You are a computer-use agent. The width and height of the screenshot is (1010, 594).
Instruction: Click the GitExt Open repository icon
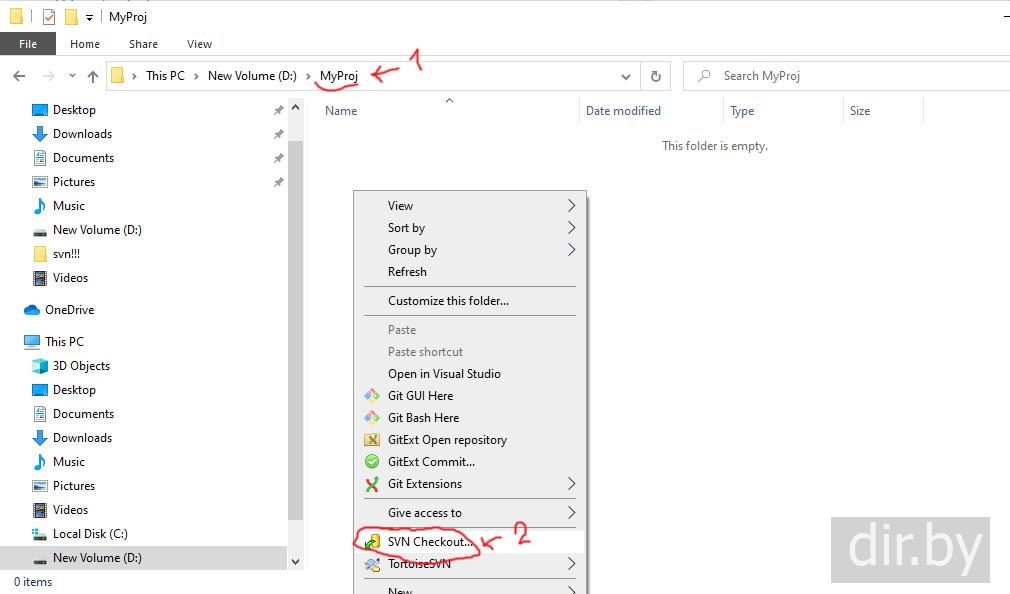pos(372,440)
